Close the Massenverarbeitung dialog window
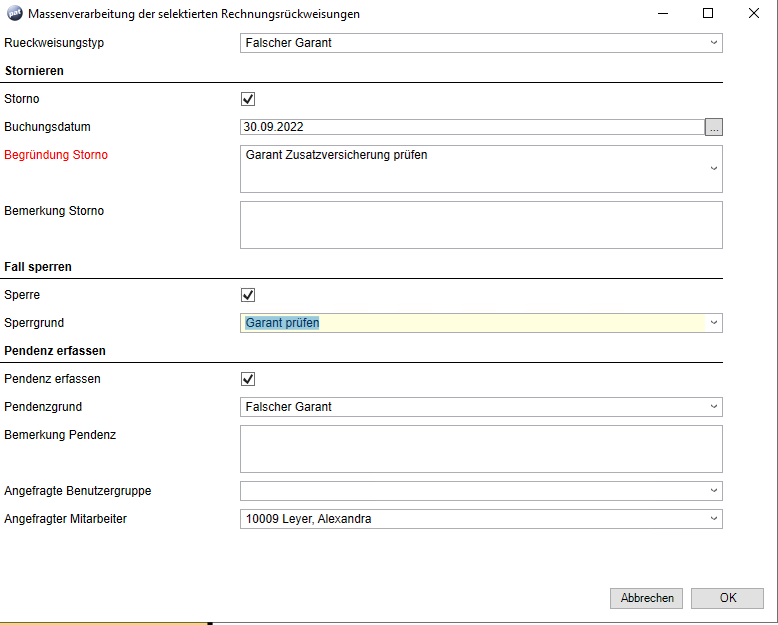Viewport: 778px width, 625px height. (754, 14)
